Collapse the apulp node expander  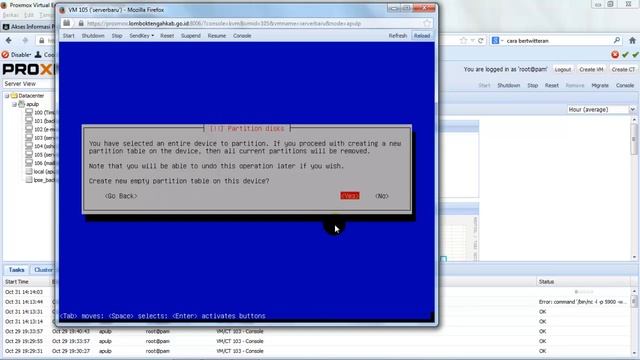coord(14,104)
